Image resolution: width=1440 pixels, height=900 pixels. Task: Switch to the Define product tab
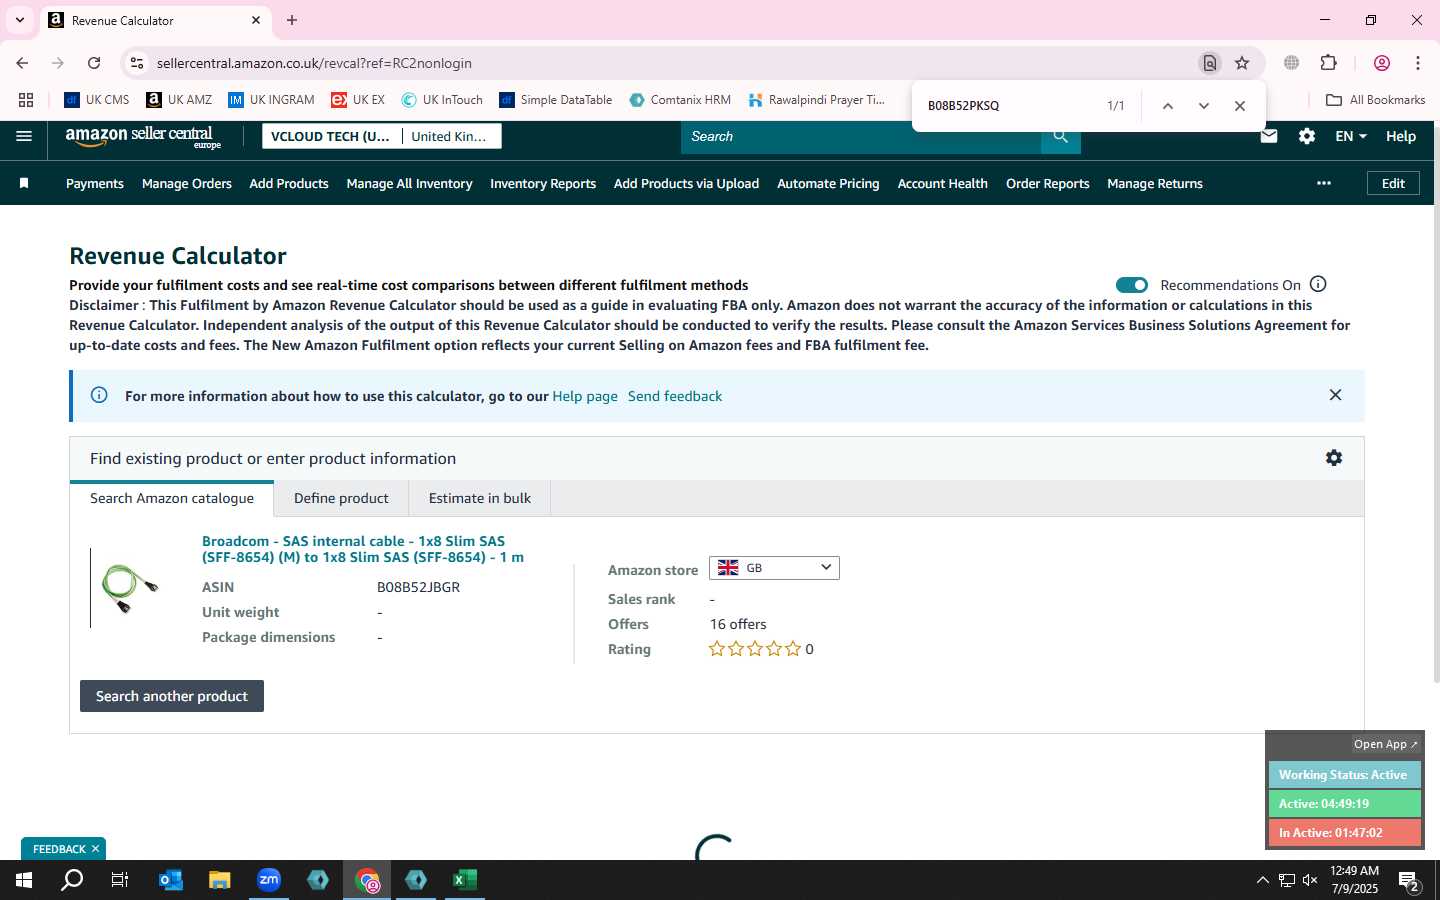click(x=341, y=498)
